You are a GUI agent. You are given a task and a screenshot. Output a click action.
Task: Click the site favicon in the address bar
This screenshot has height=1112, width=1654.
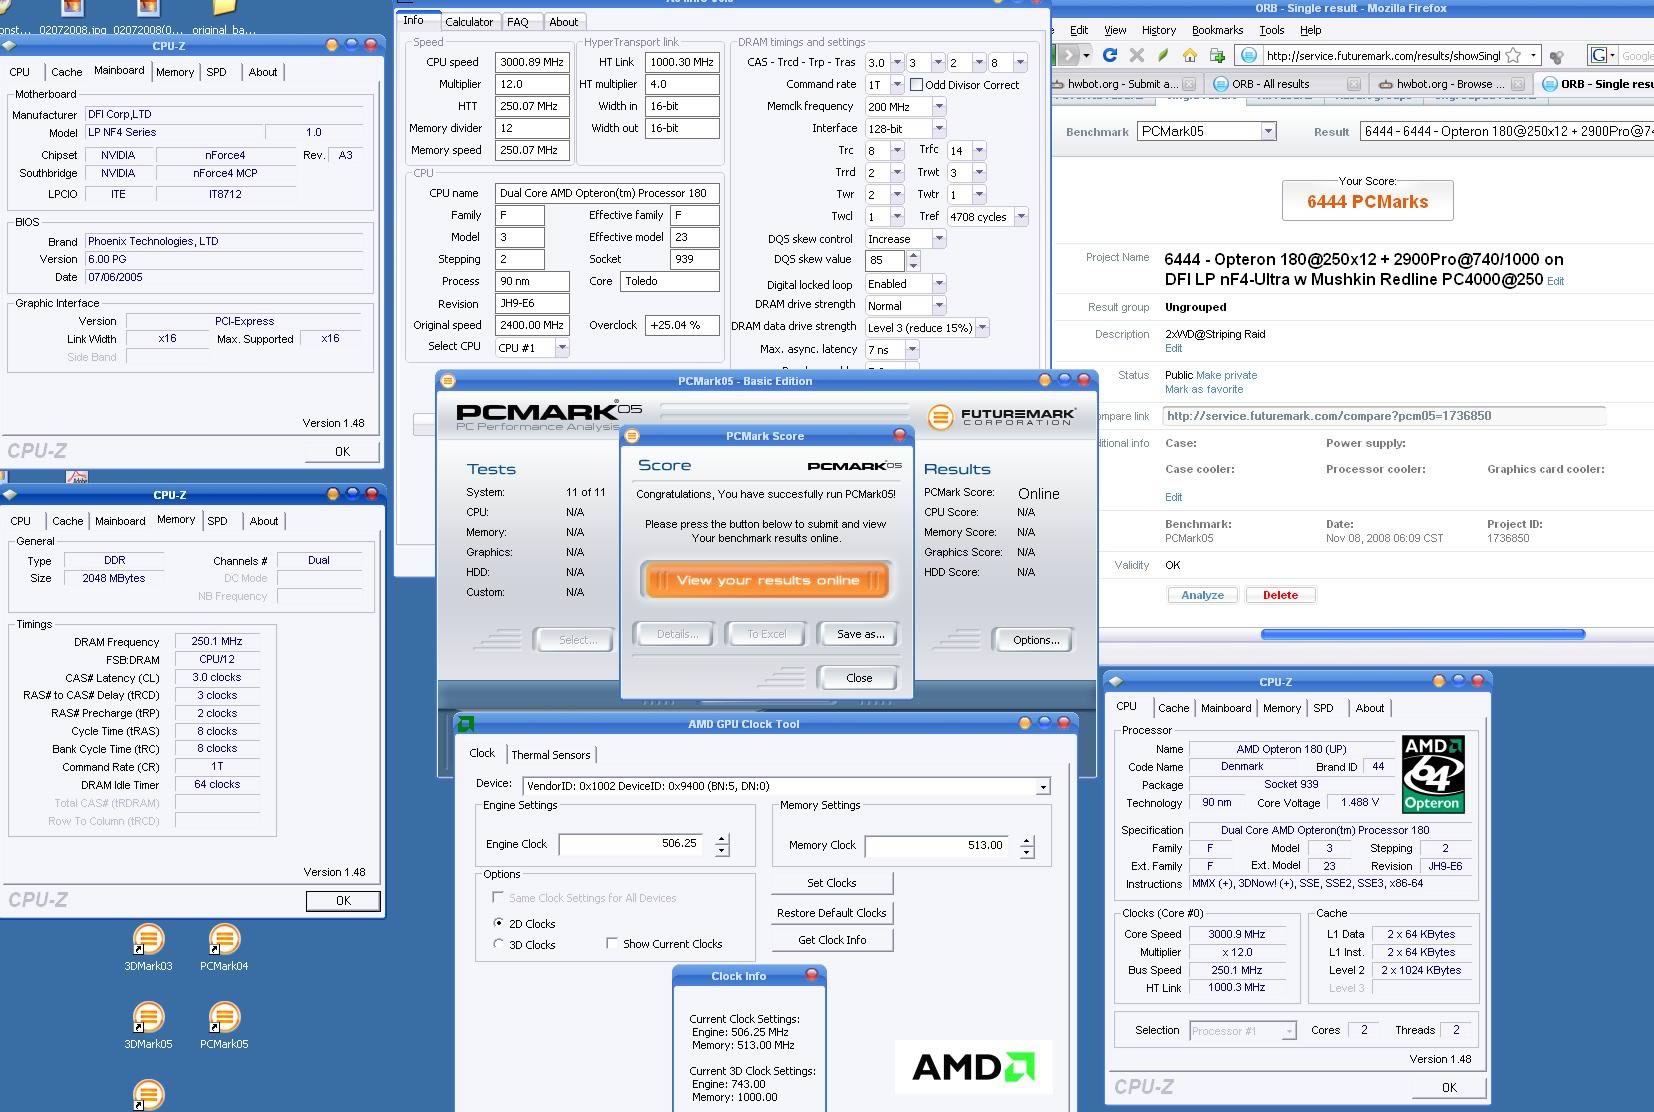point(1249,55)
